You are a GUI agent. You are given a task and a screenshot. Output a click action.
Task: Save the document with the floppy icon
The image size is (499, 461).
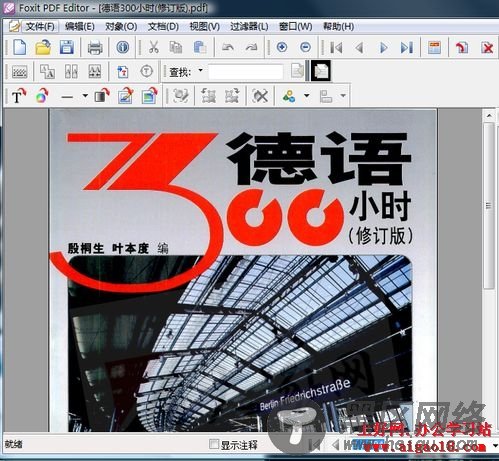pyautogui.click(x=67, y=47)
